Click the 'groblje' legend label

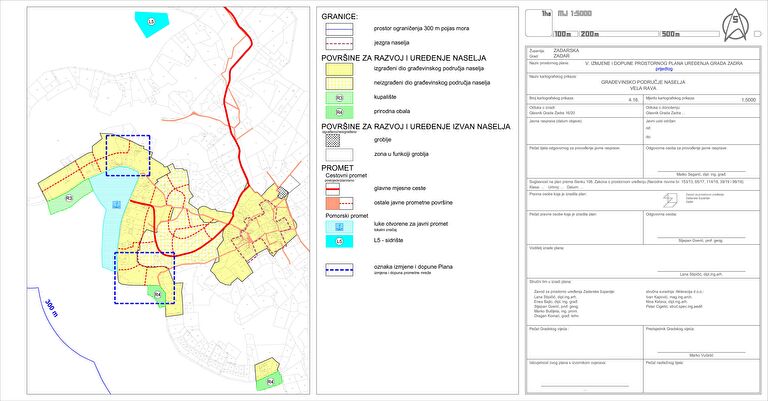(x=383, y=140)
